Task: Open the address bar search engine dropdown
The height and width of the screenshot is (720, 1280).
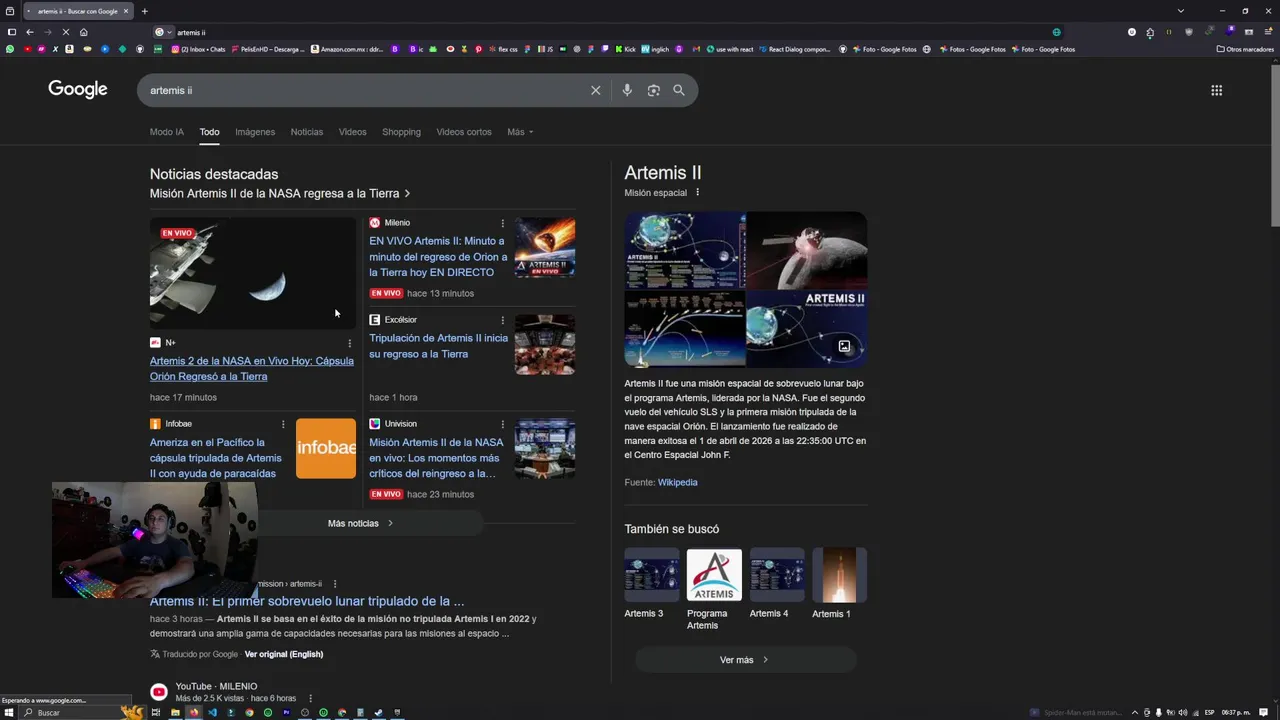Action: 164,32
